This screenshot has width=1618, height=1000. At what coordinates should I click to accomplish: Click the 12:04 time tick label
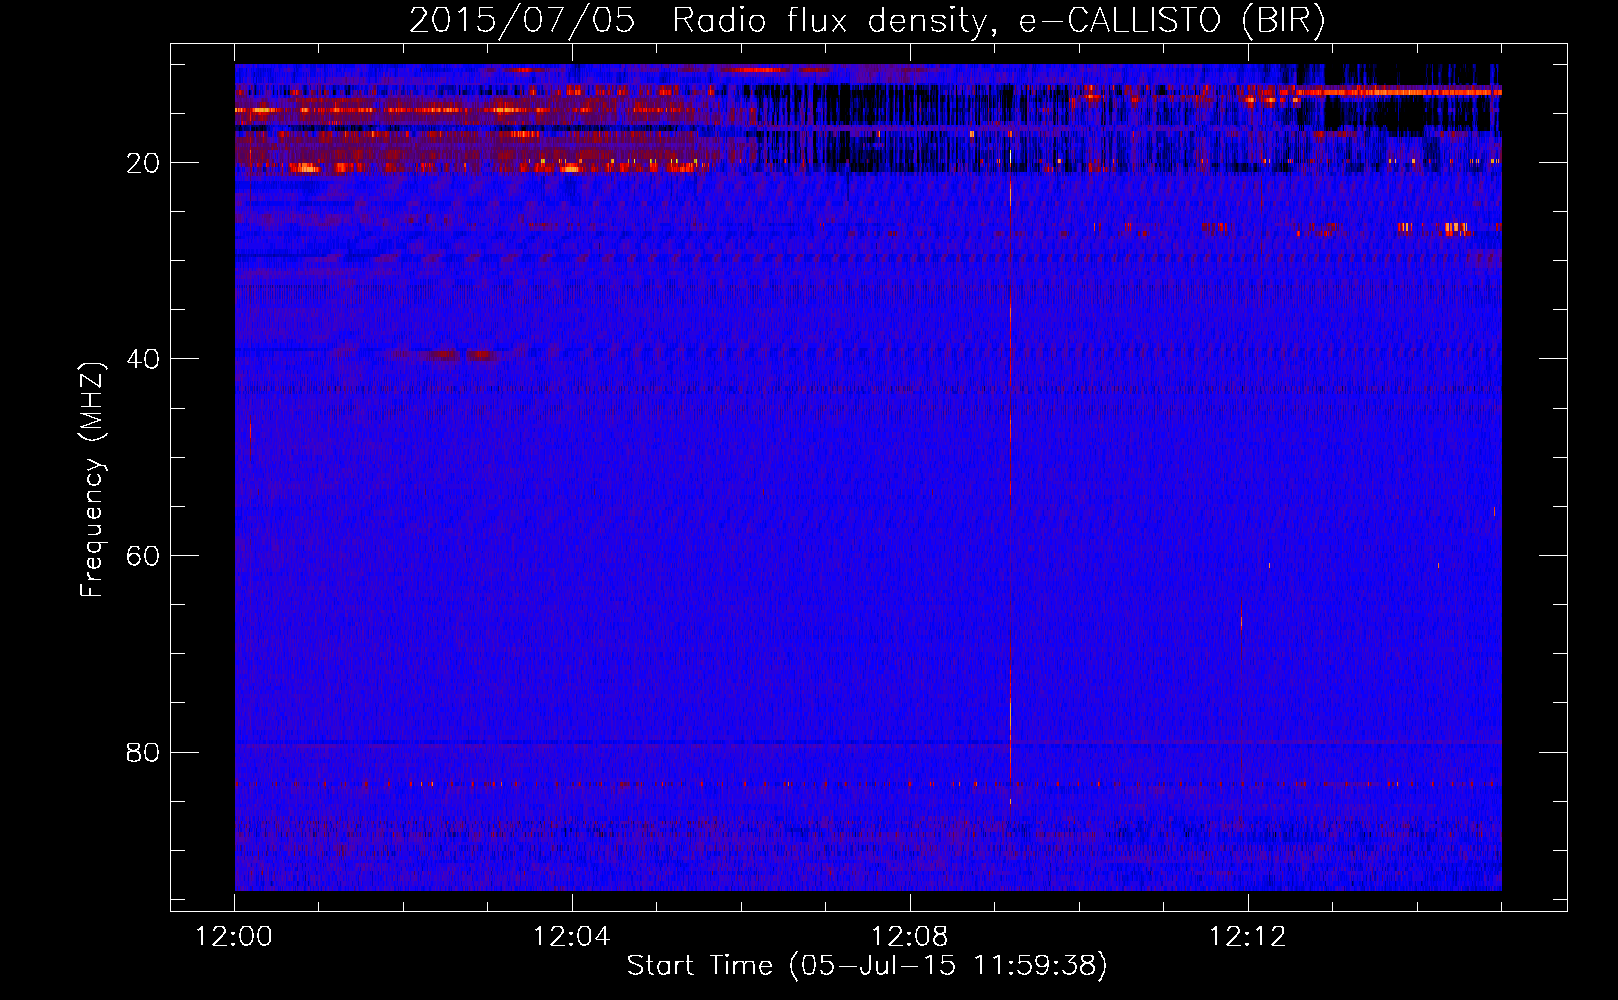click(x=571, y=937)
